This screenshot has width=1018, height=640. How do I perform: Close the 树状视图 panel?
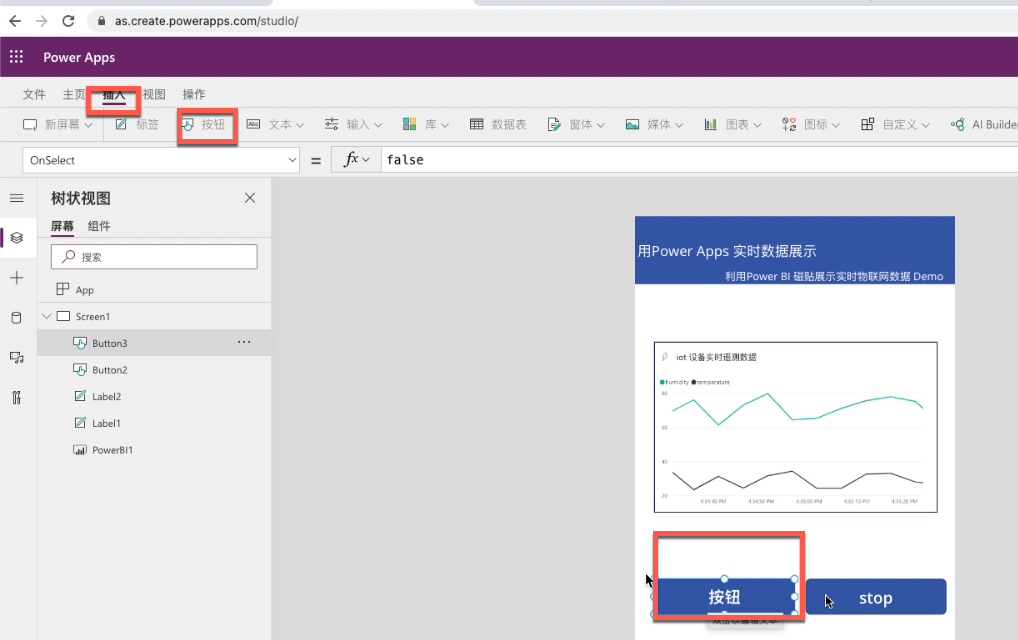pos(250,198)
